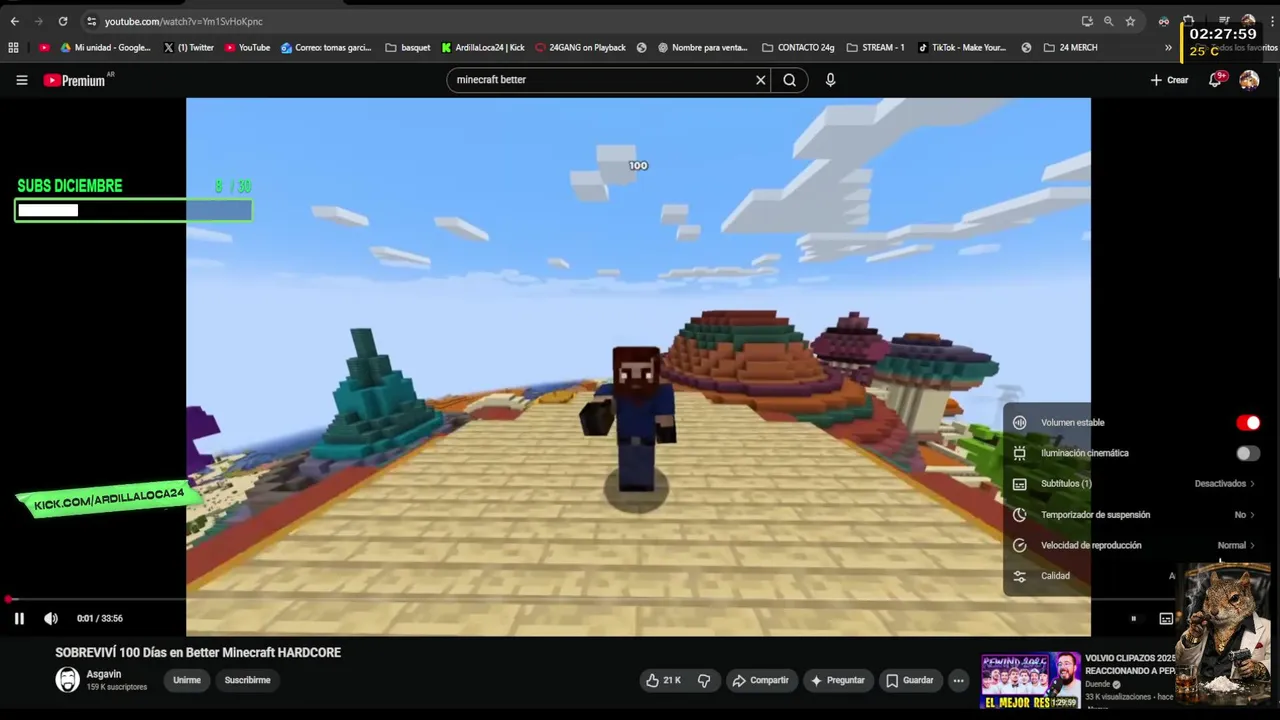
Task: Like the video with 21 K likes
Action: pyautogui.click(x=664, y=680)
